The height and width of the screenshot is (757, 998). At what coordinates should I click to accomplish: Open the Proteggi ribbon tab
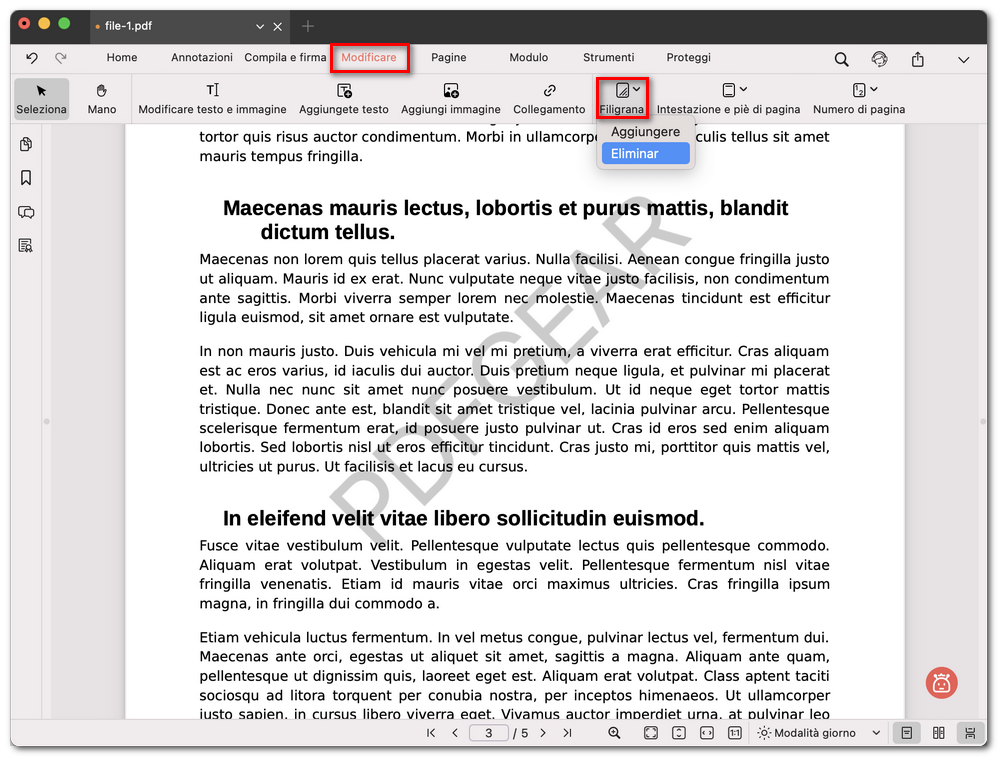click(688, 58)
